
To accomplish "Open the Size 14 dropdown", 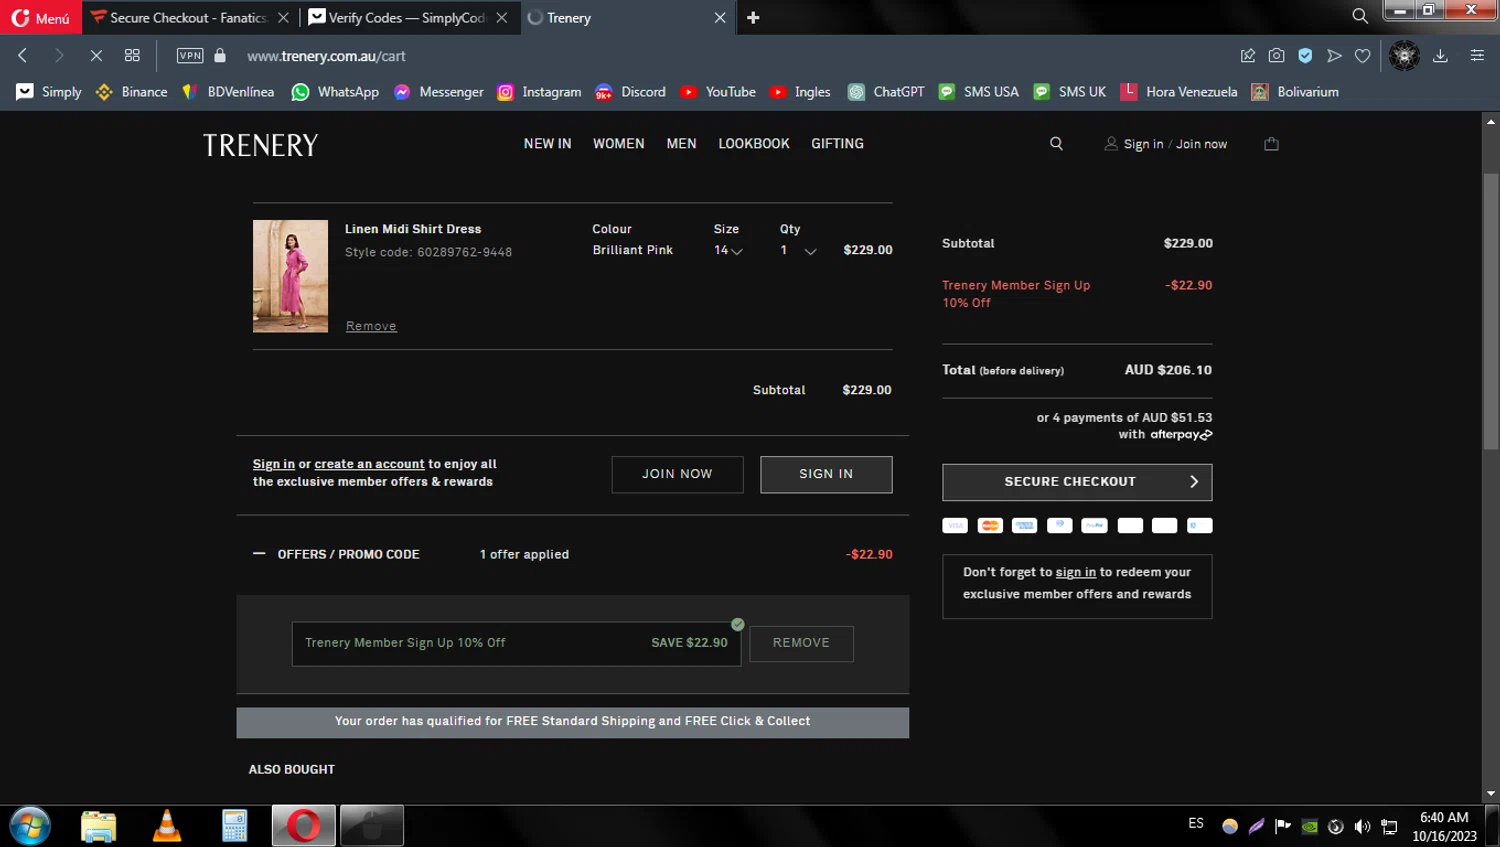I will [x=728, y=251].
